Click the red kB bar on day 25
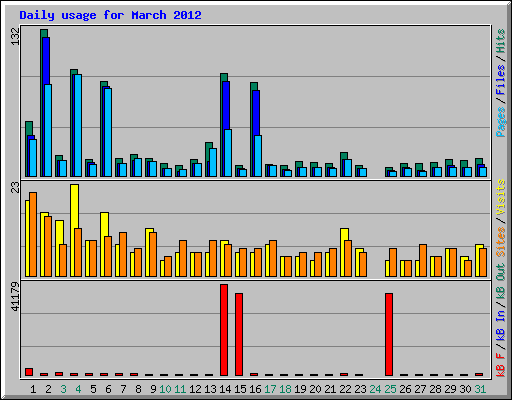The image size is (512, 400). 389,334
